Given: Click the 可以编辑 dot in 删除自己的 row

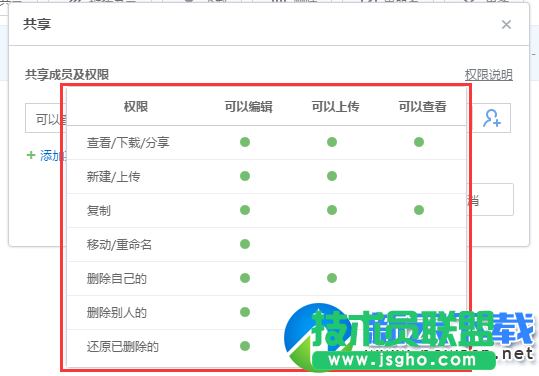Looking at the screenshot, I should (x=245, y=278).
